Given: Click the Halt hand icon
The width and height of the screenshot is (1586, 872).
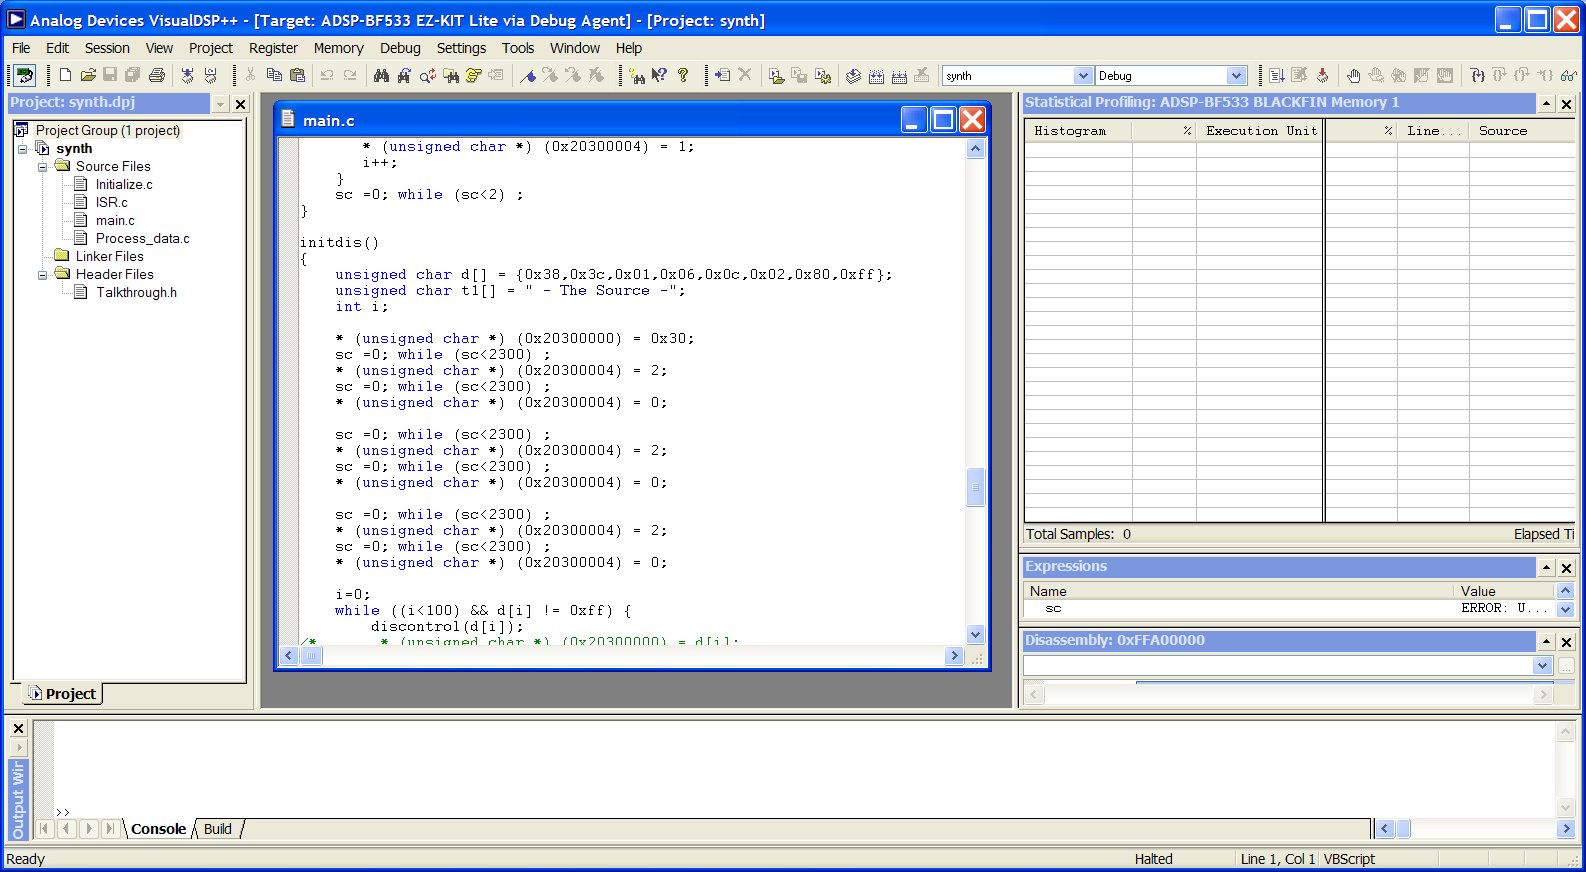Looking at the screenshot, I should point(1353,75).
